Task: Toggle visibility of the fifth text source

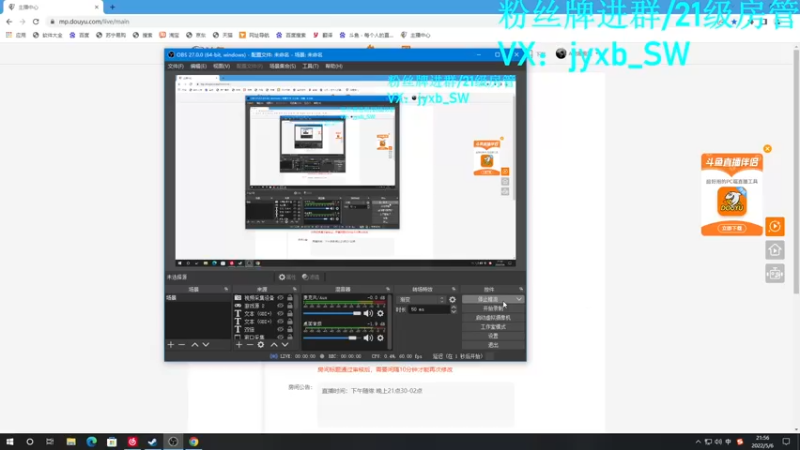Action: tap(280, 330)
